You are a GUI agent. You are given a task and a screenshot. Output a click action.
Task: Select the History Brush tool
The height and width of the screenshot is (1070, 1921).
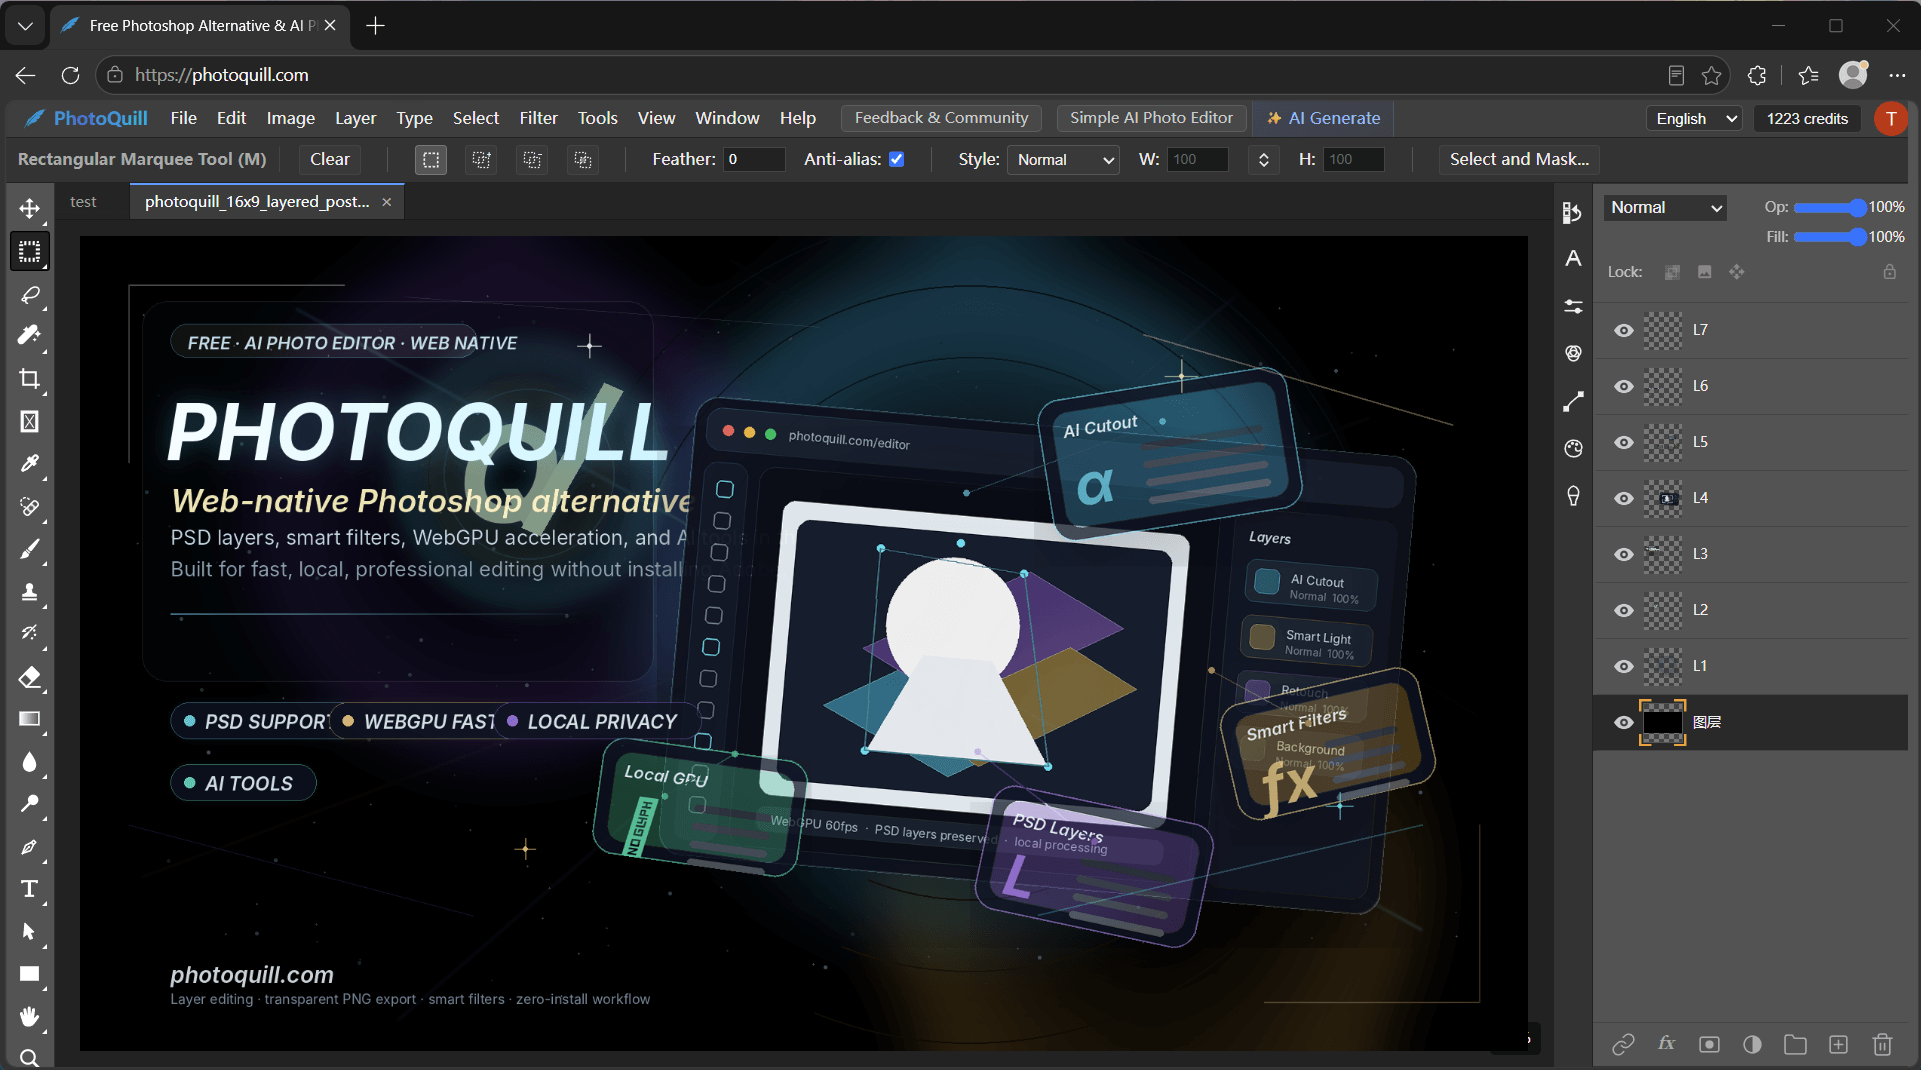30,634
